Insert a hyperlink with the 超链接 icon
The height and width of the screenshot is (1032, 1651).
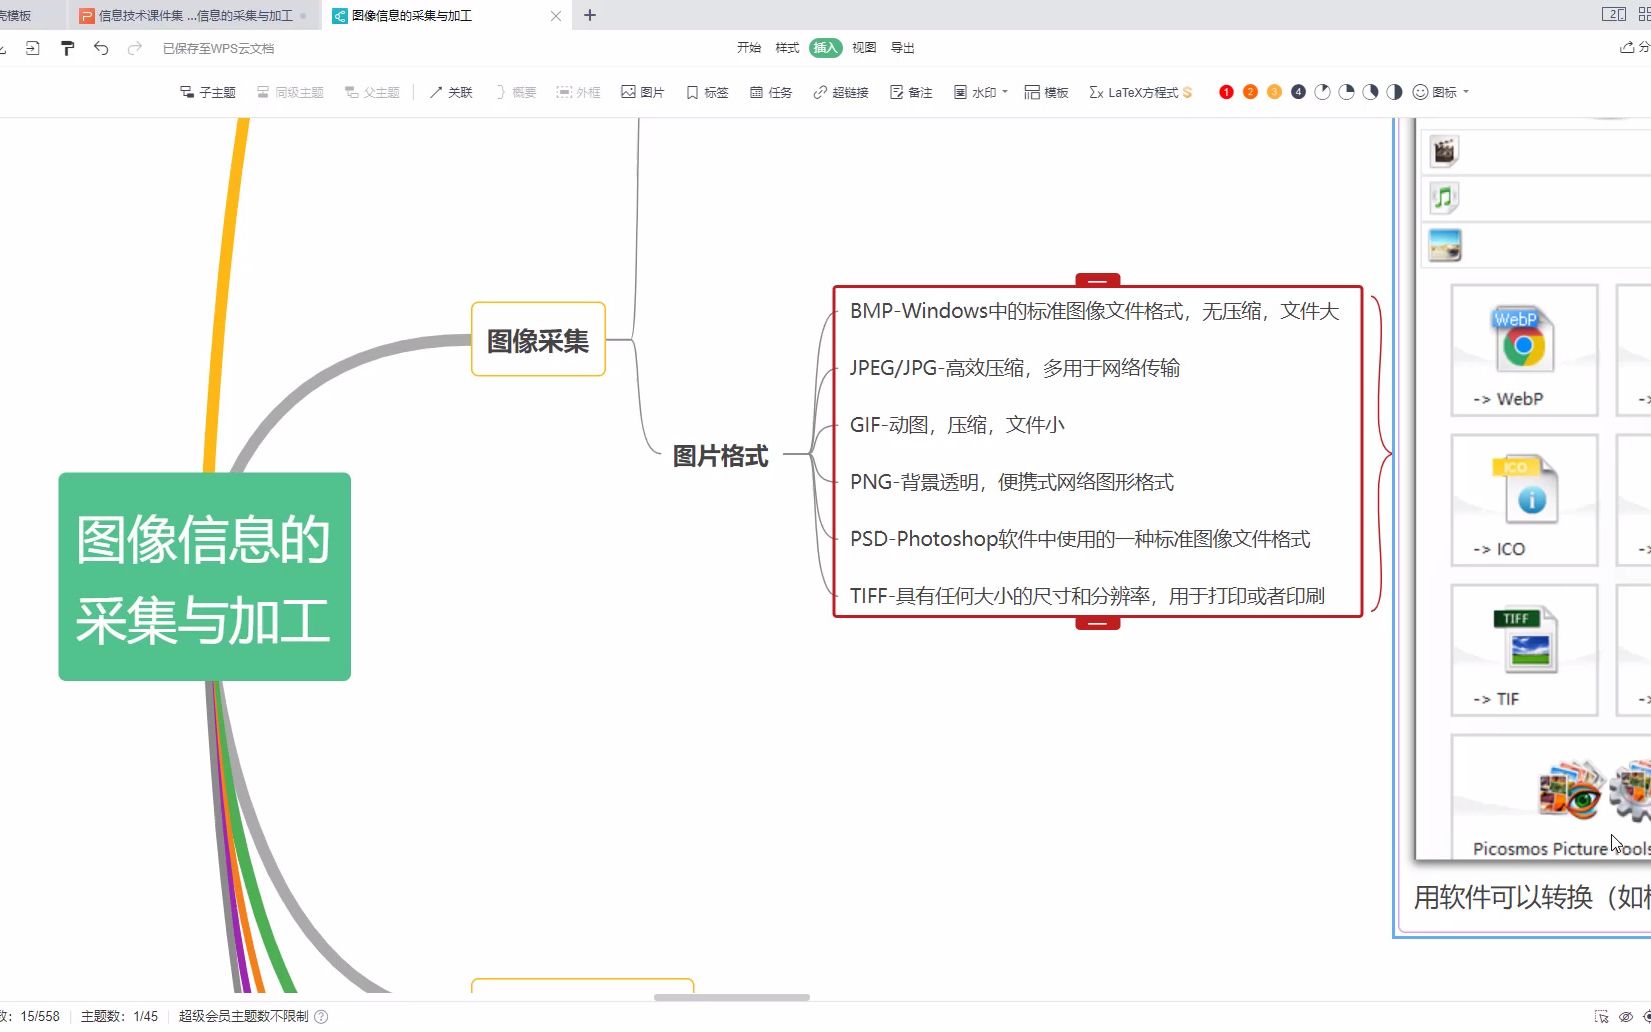coord(839,92)
